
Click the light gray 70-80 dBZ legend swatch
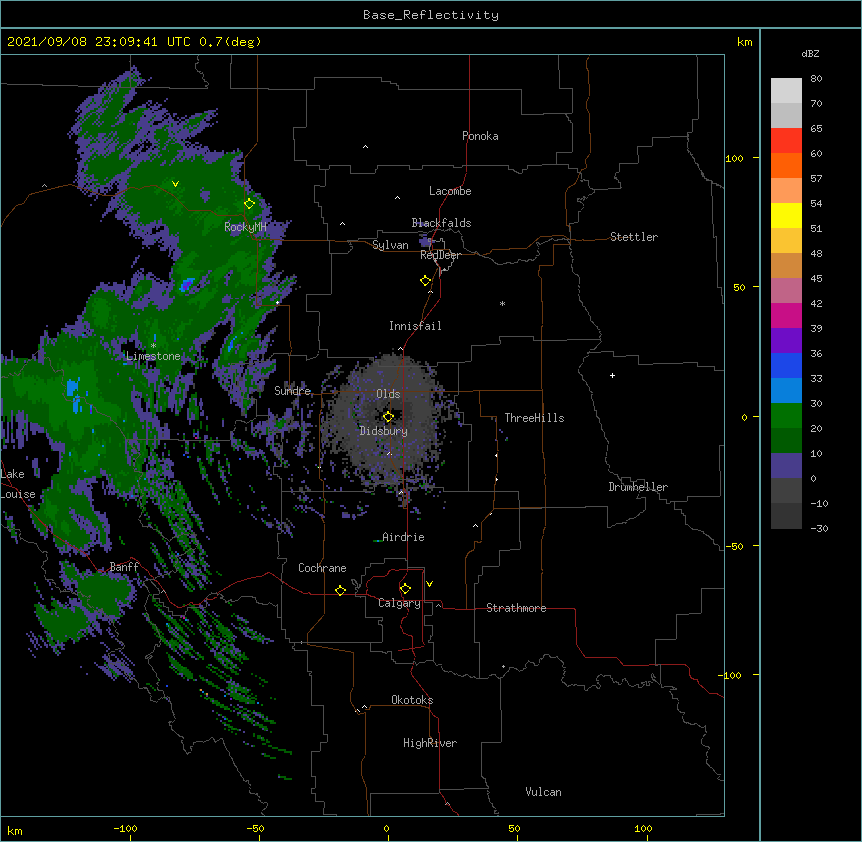click(786, 91)
